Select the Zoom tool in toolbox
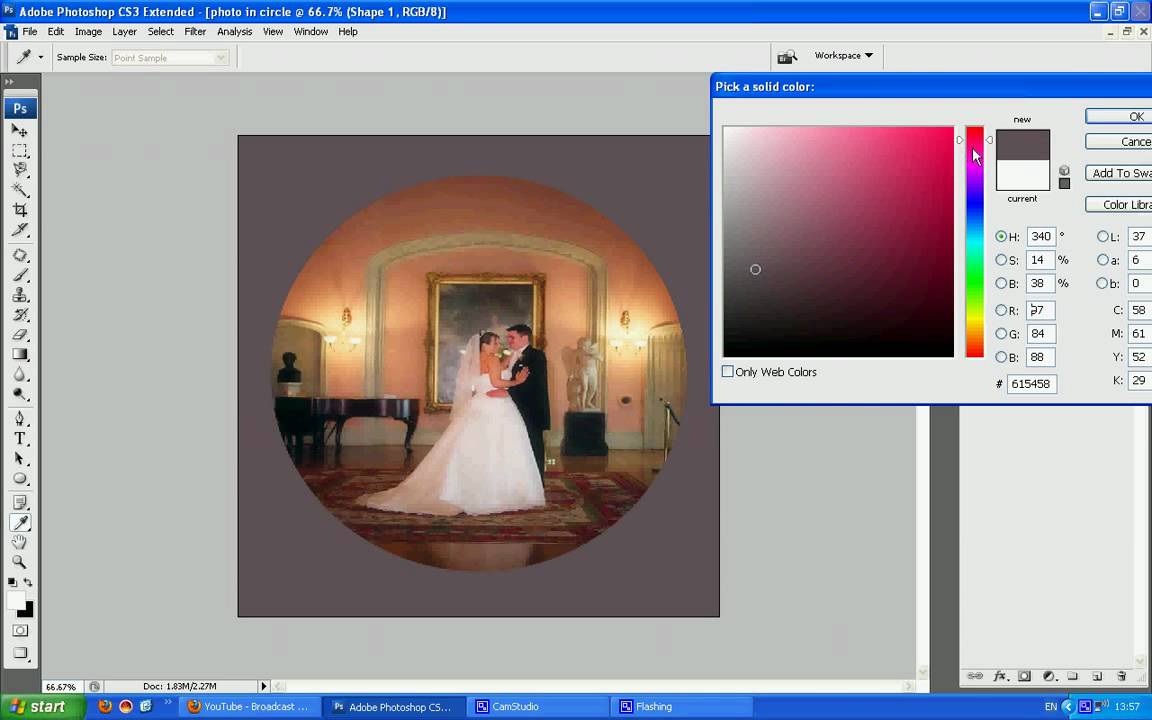Viewport: 1152px width, 720px height. (x=19, y=562)
